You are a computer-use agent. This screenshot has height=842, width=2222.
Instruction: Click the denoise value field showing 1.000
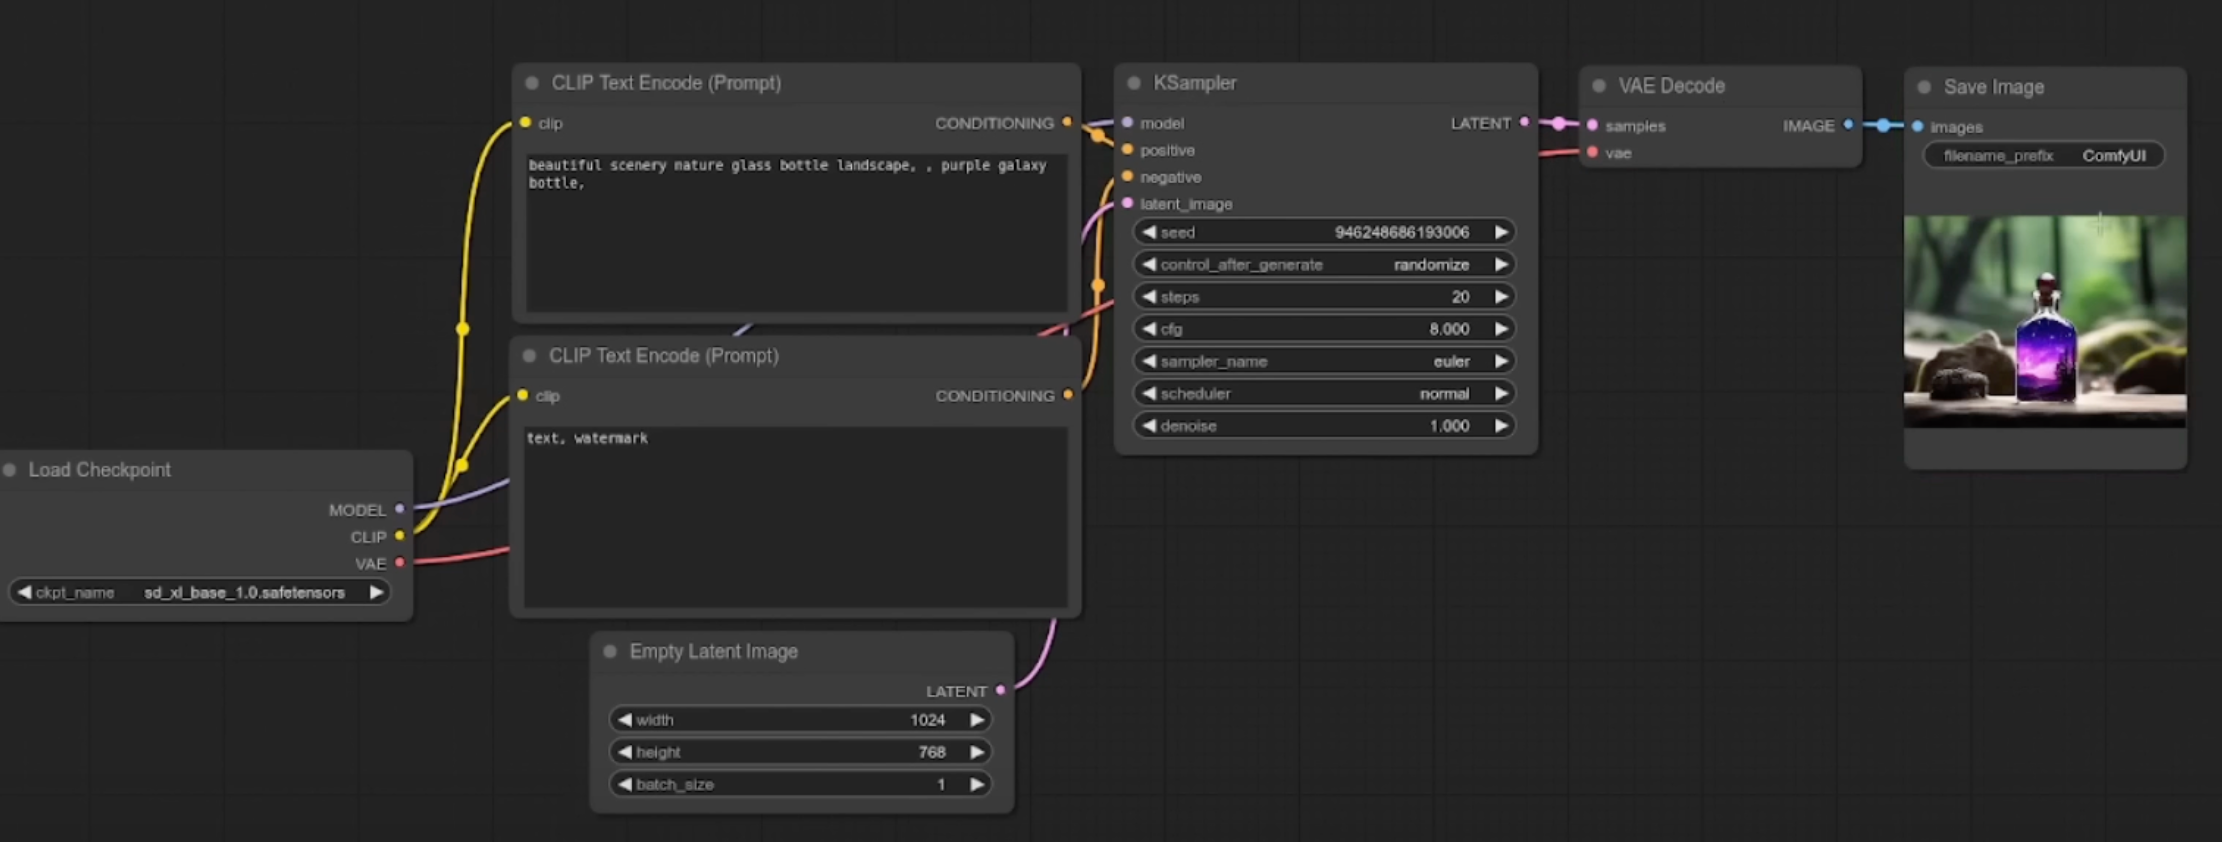point(1324,426)
